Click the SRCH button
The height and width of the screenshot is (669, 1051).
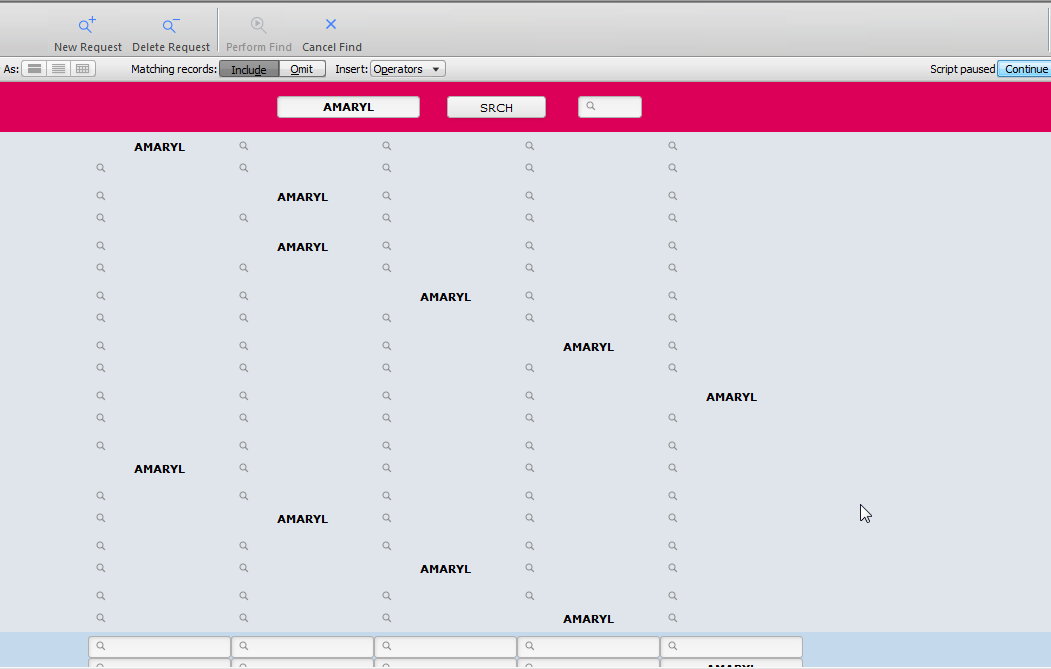pyautogui.click(x=496, y=107)
